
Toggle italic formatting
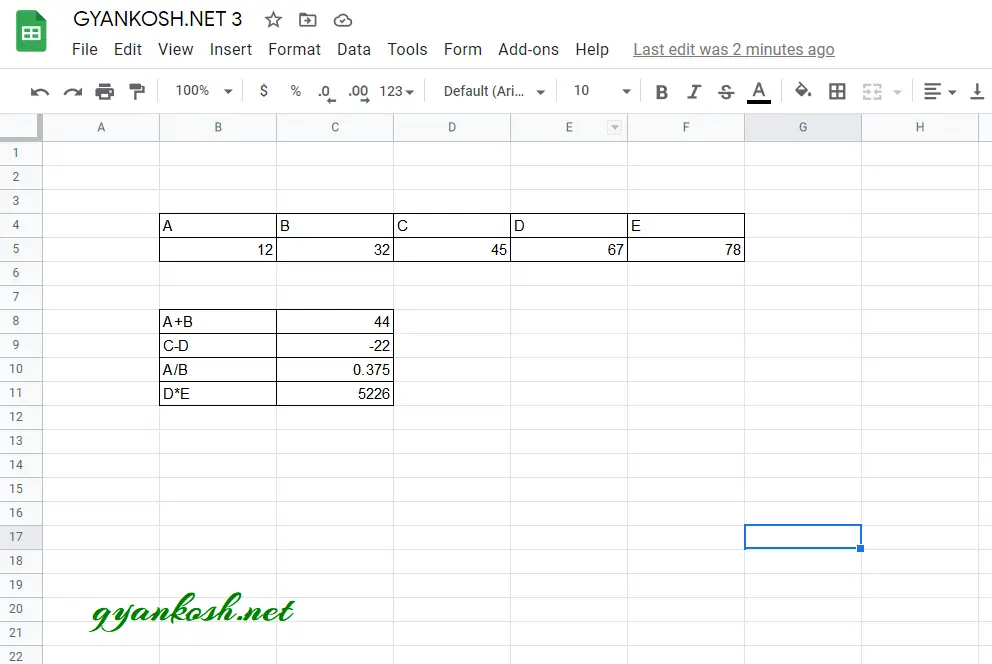[694, 92]
